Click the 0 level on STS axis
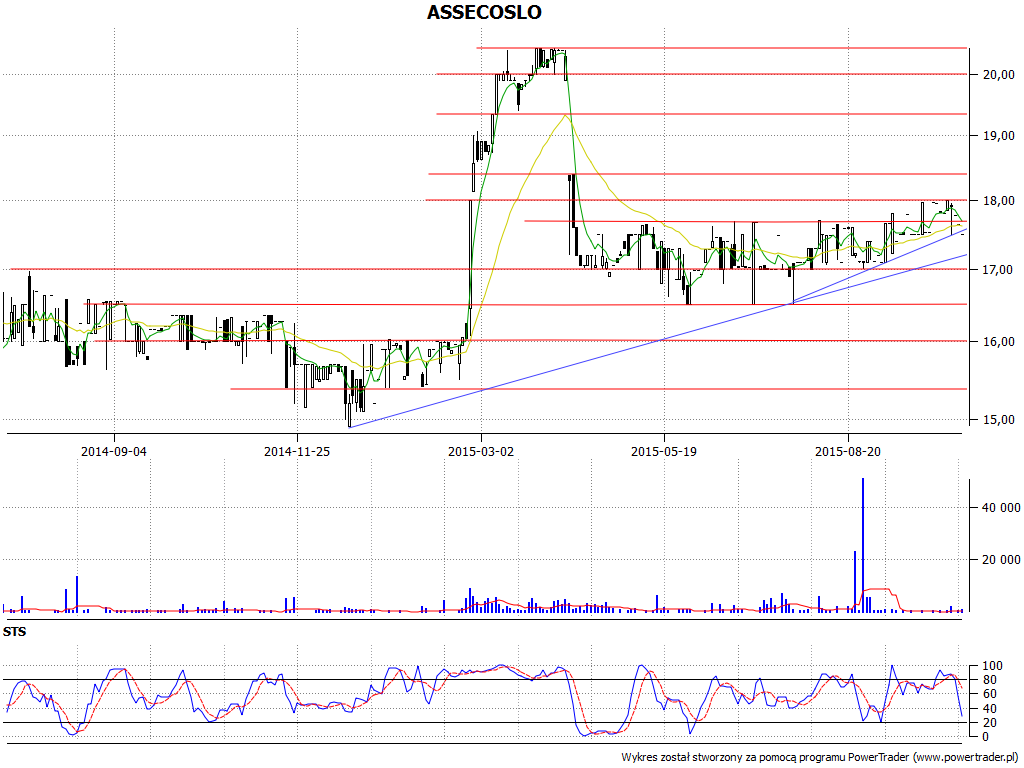1024x768 pixels. (986, 737)
